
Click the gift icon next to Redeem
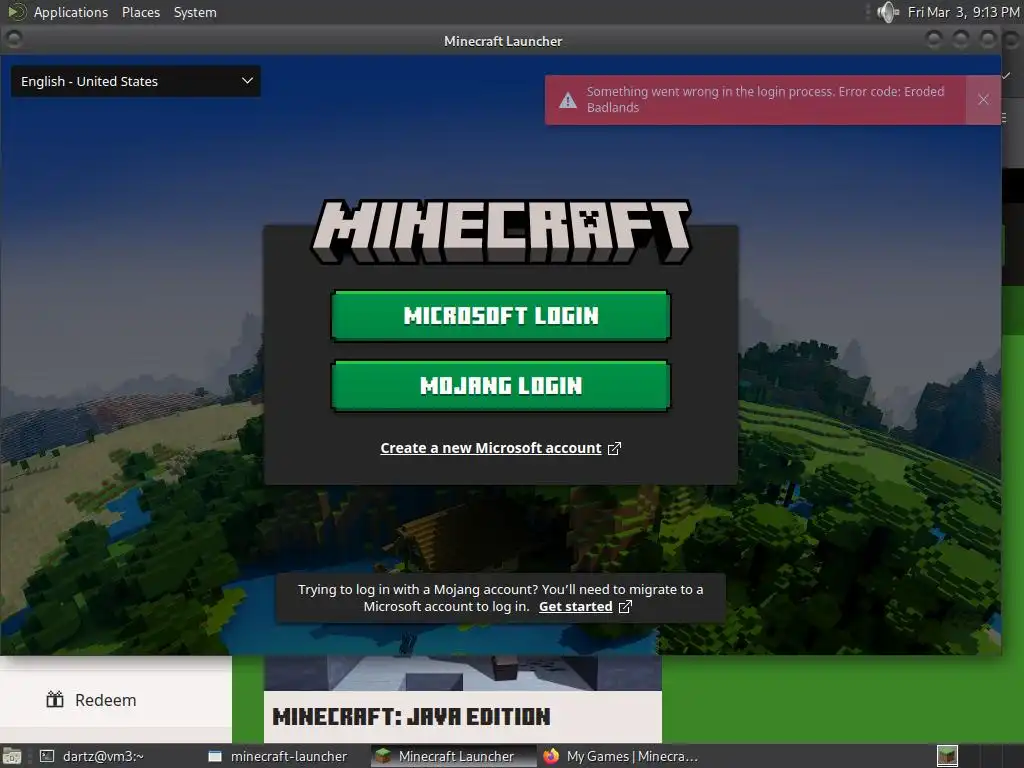click(x=55, y=699)
